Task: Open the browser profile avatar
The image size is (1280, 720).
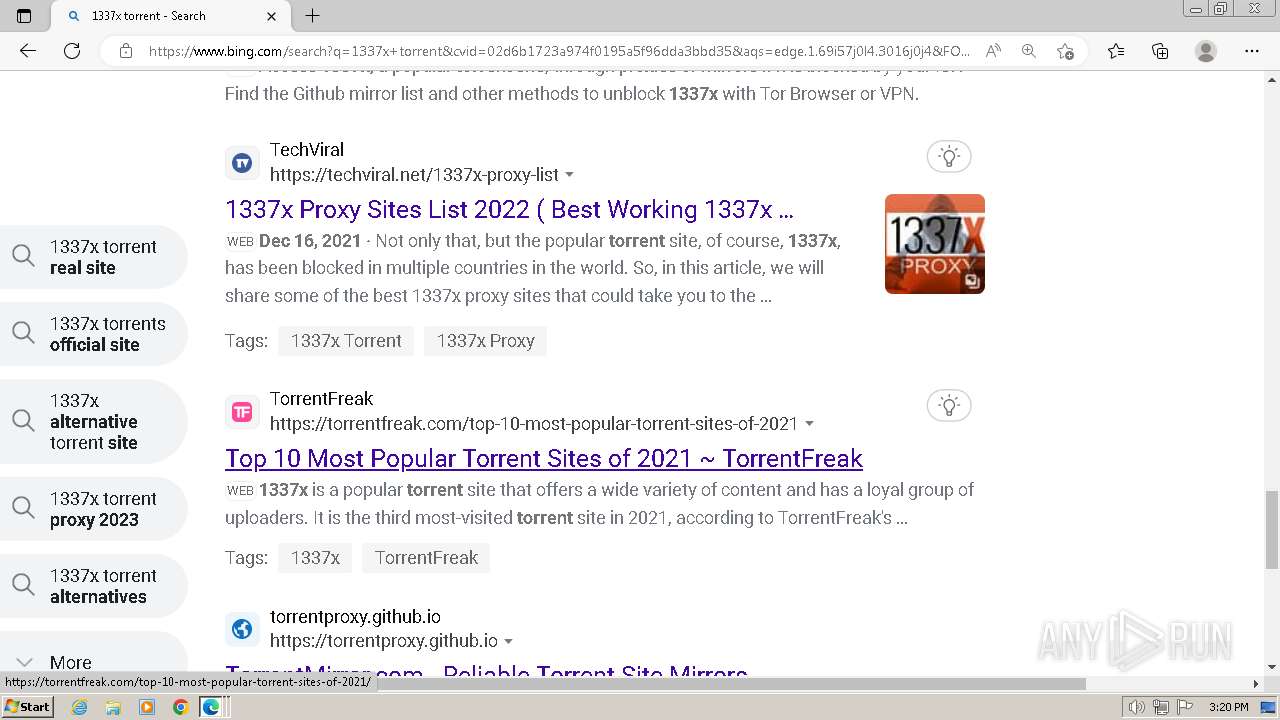Action: point(1206,51)
